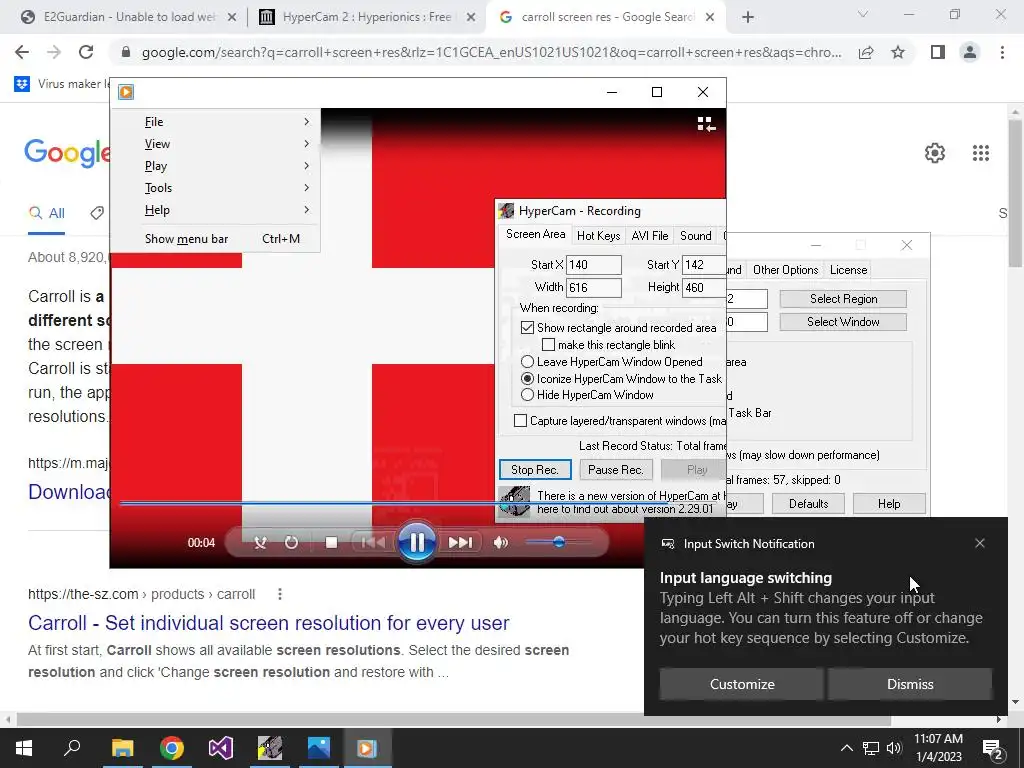The width and height of the screenshot is (1024, 768).
Task: Open a new Chrome tab
Action: coord(748,17)
